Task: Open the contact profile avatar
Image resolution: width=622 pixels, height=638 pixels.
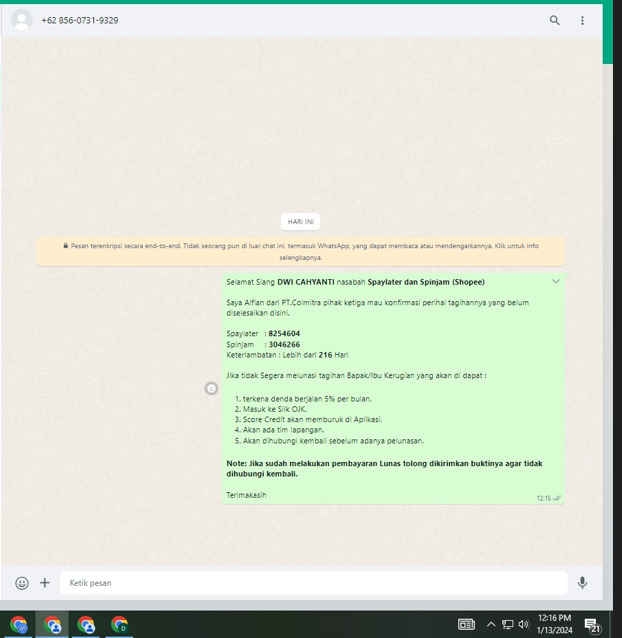Action: (x=22, y=20)
